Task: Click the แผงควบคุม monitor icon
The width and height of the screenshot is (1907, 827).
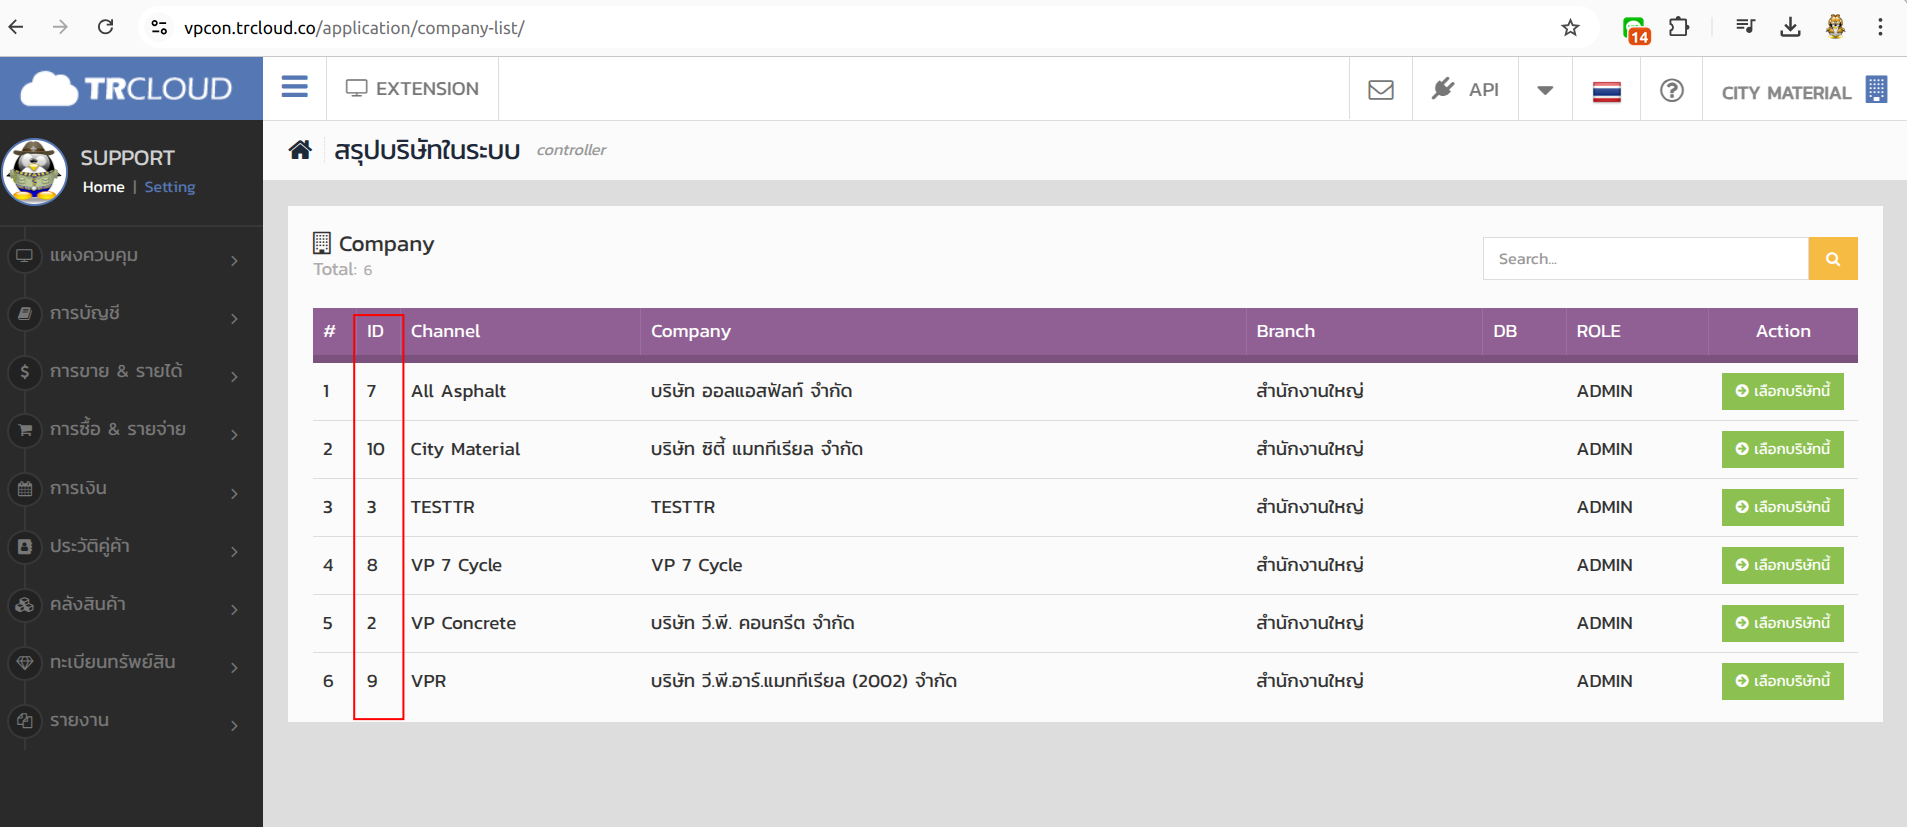Action: coord(25,255)
